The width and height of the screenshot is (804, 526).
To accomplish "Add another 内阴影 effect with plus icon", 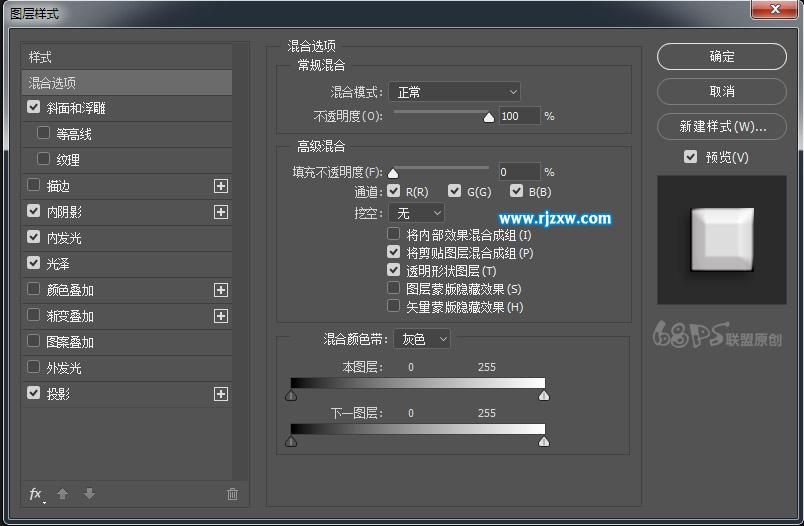I will [221, 212].
